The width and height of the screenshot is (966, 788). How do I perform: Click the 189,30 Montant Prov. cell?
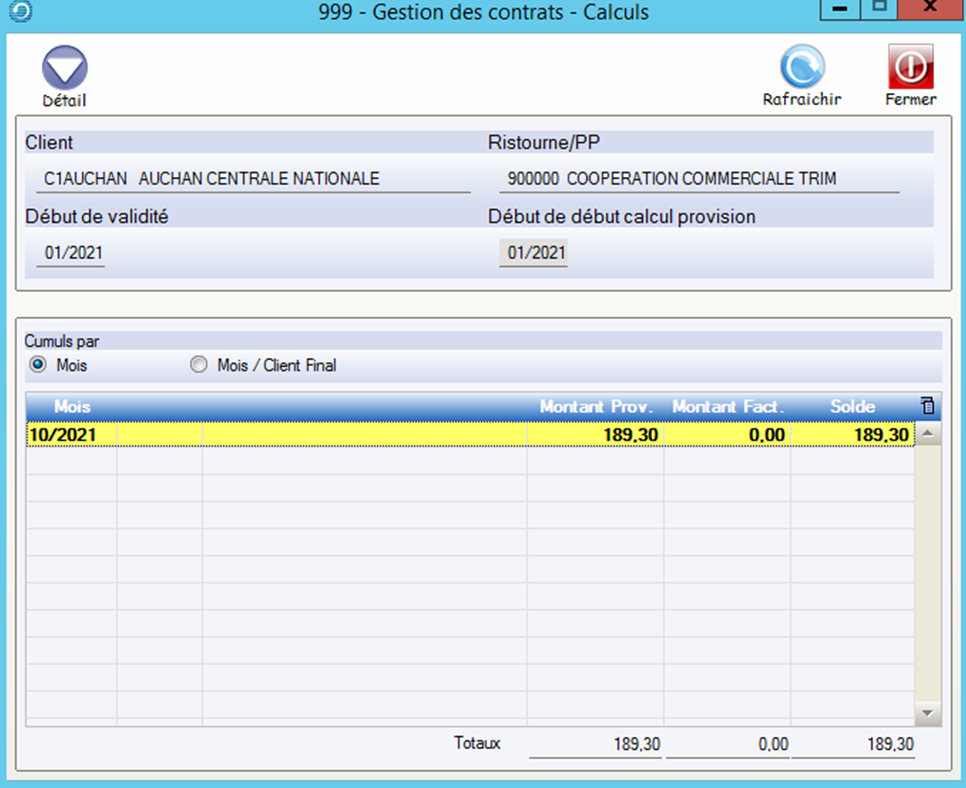[x=595, y=435]
